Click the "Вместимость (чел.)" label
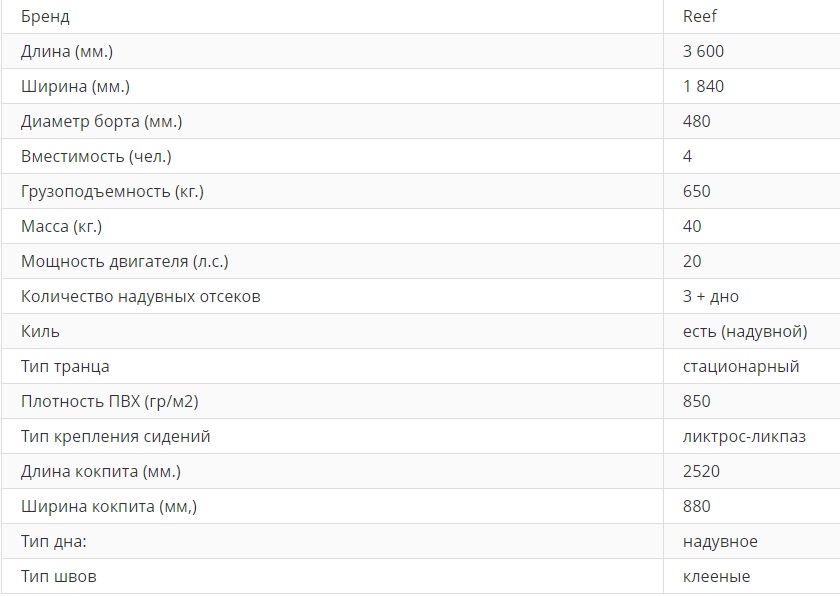This screenshot has height=596, width=840. click(x=96, y=157)
